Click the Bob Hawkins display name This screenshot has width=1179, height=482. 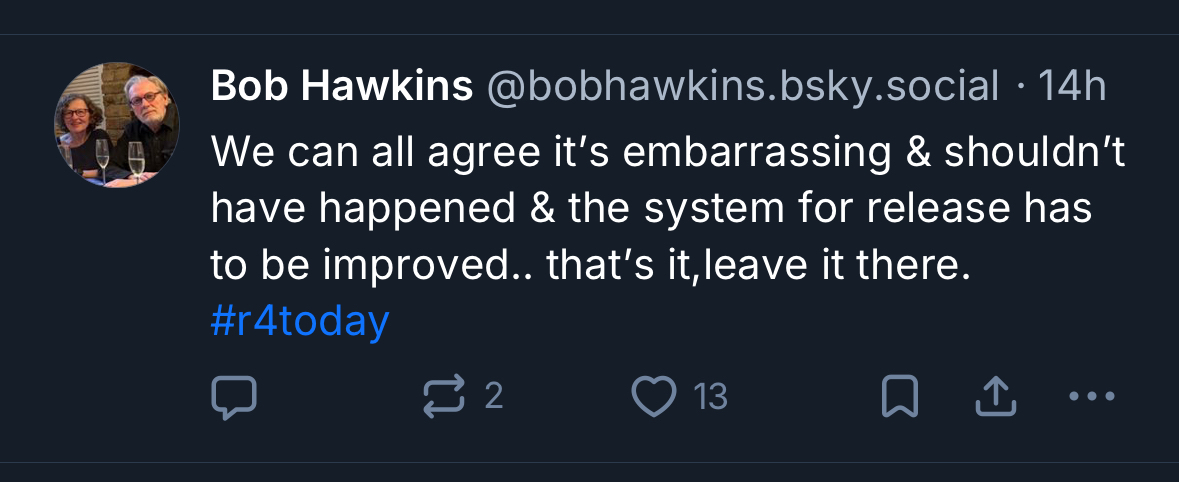(342, 88)
